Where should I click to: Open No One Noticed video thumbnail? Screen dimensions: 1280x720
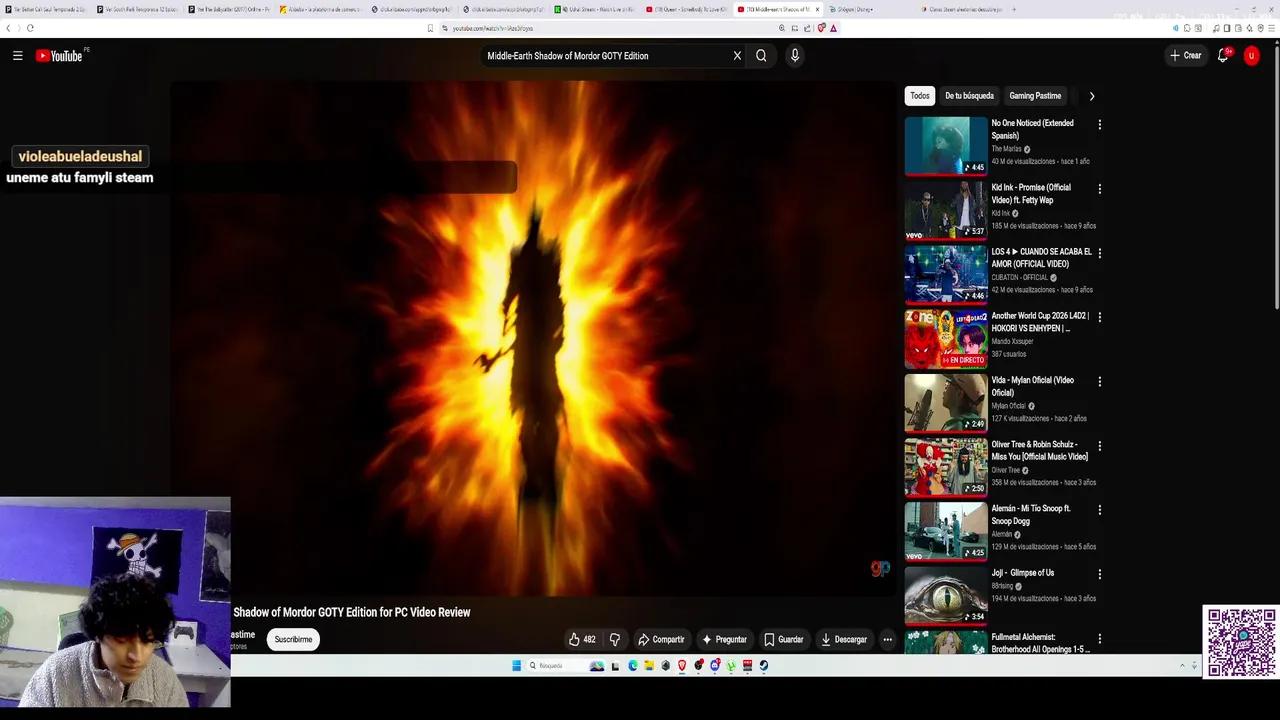tap(946, 145)
